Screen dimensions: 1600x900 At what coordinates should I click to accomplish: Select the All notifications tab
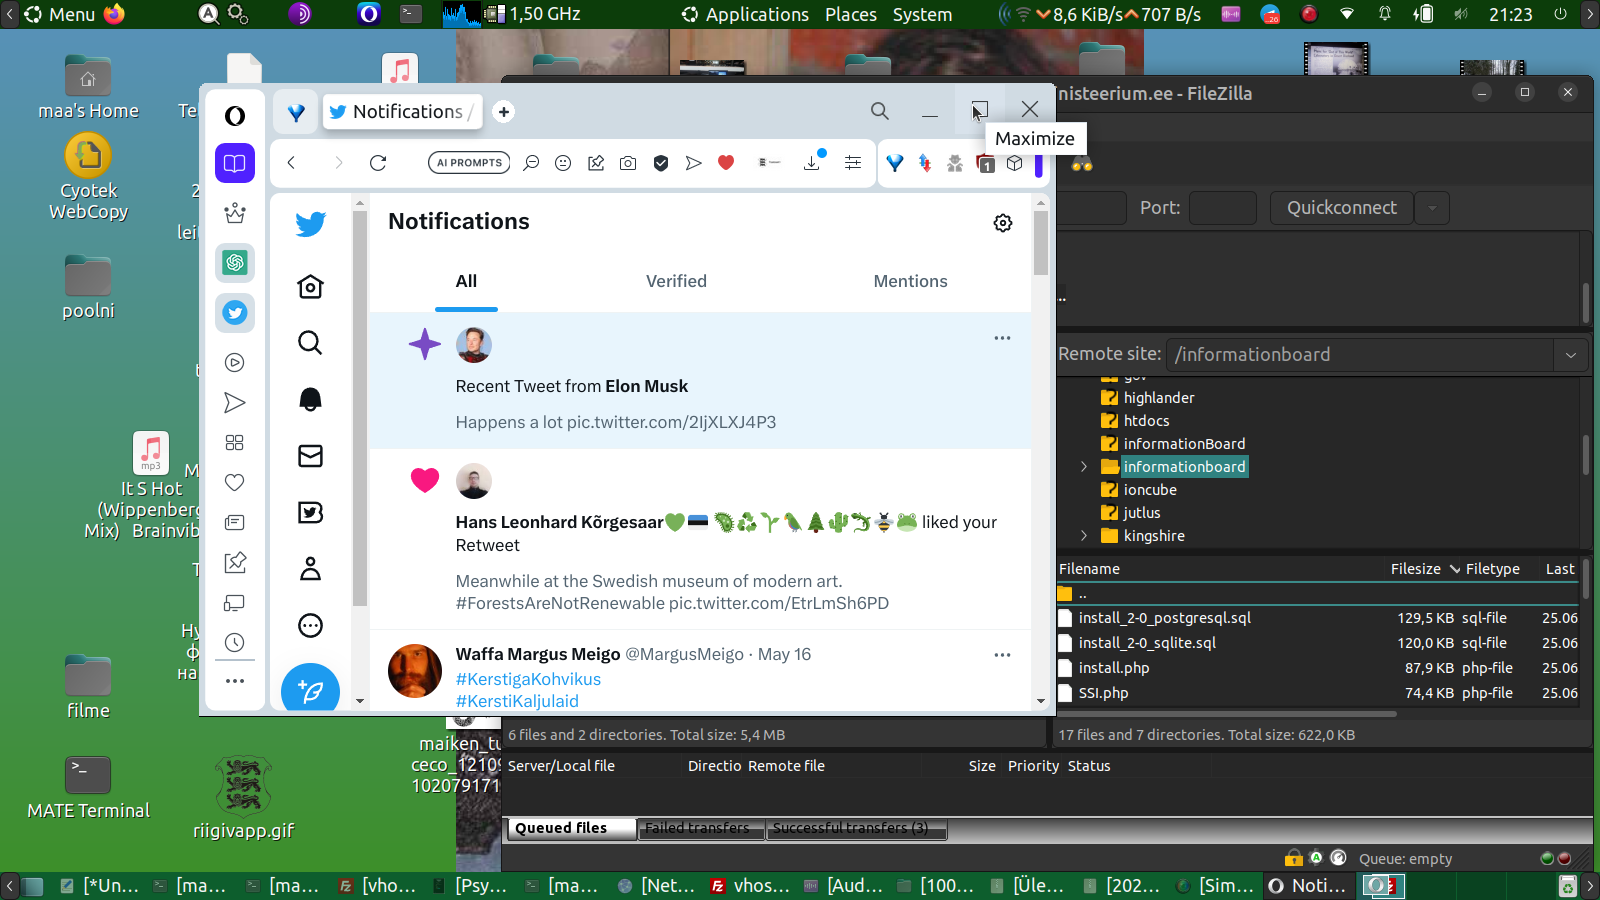(466, 282)
